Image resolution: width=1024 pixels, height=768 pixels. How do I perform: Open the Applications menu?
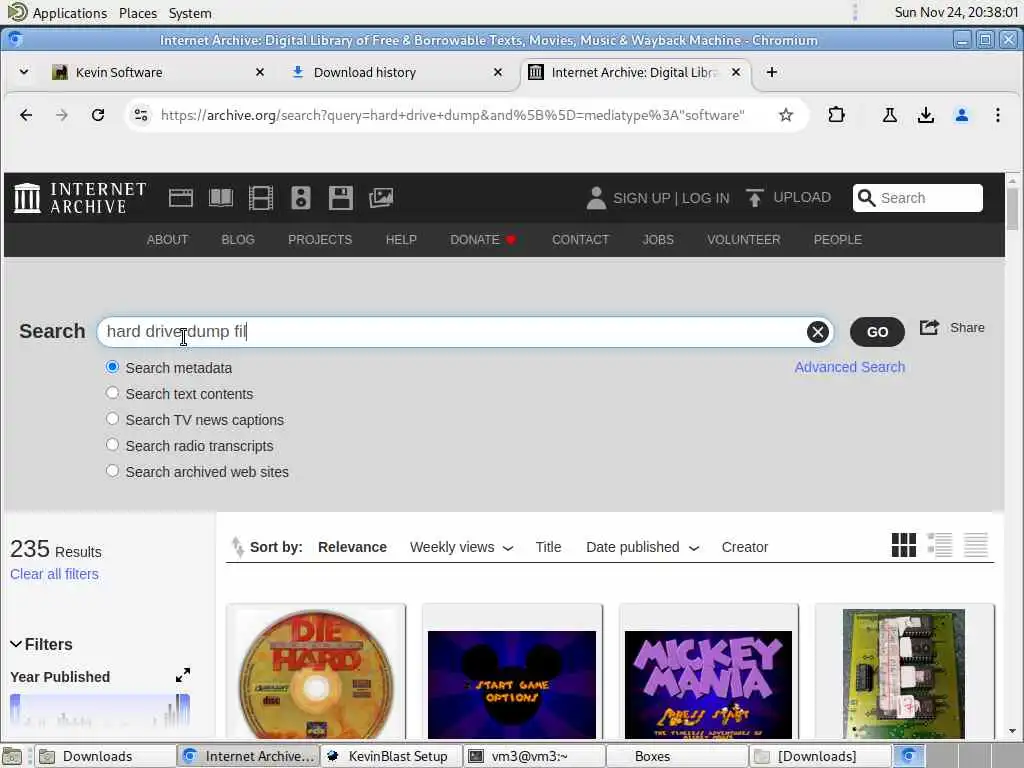(x=69, y=13)
